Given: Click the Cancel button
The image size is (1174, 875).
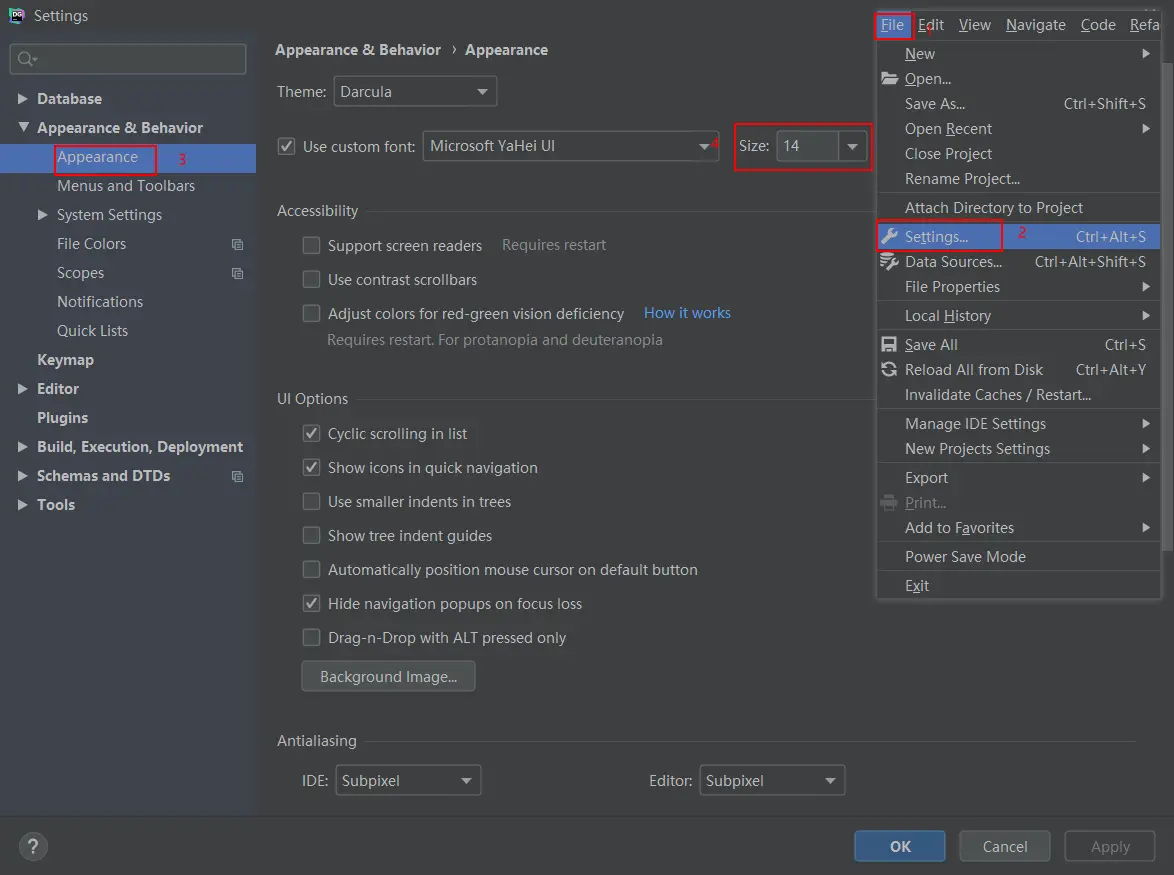Looking at the screenshot, I should tap(1005, 847).
